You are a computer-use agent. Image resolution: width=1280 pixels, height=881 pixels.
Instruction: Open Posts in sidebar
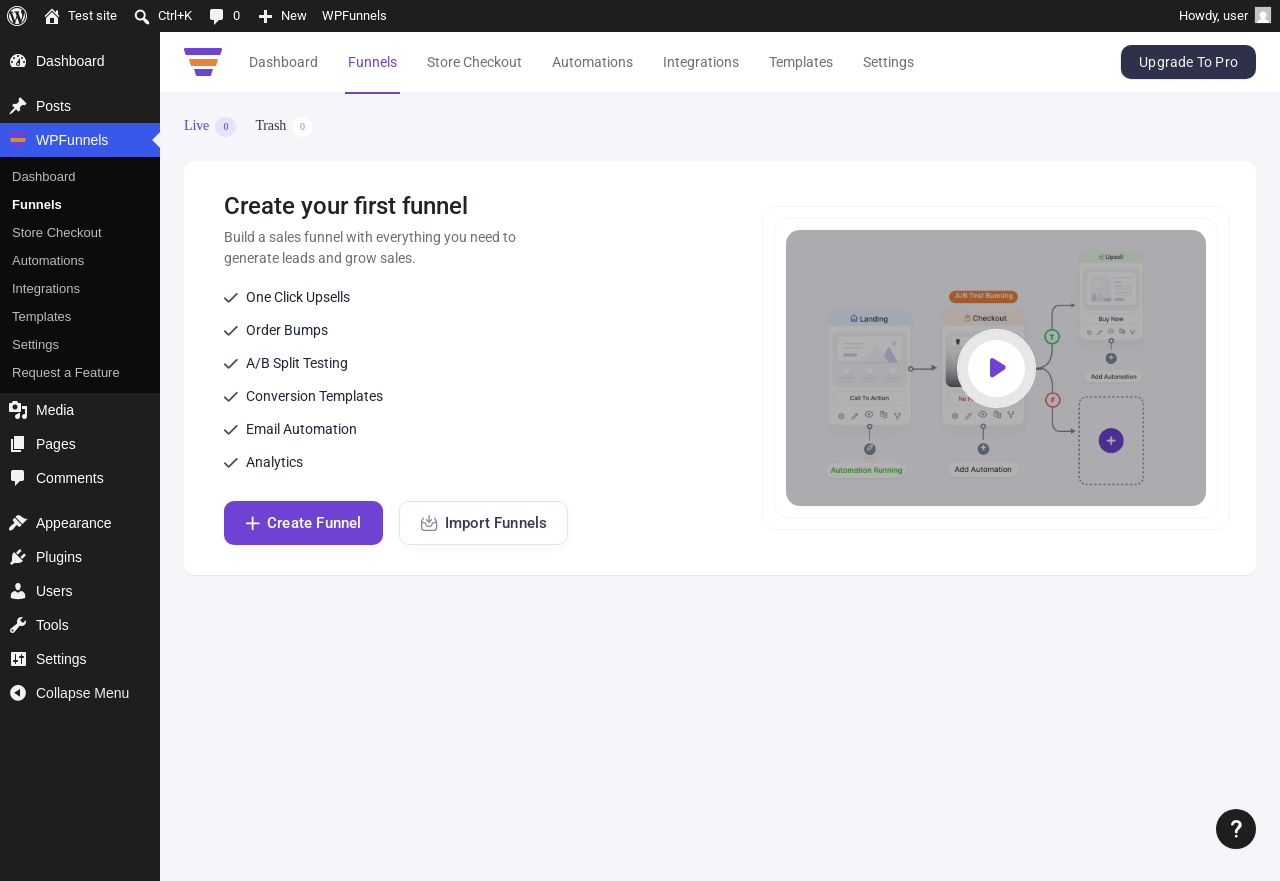[80, 106]
